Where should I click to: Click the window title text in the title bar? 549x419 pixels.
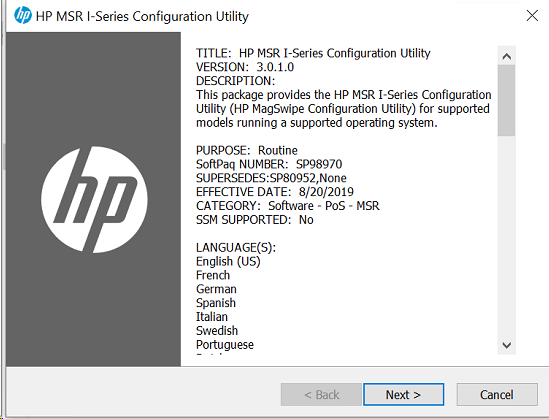pos(142,16)
